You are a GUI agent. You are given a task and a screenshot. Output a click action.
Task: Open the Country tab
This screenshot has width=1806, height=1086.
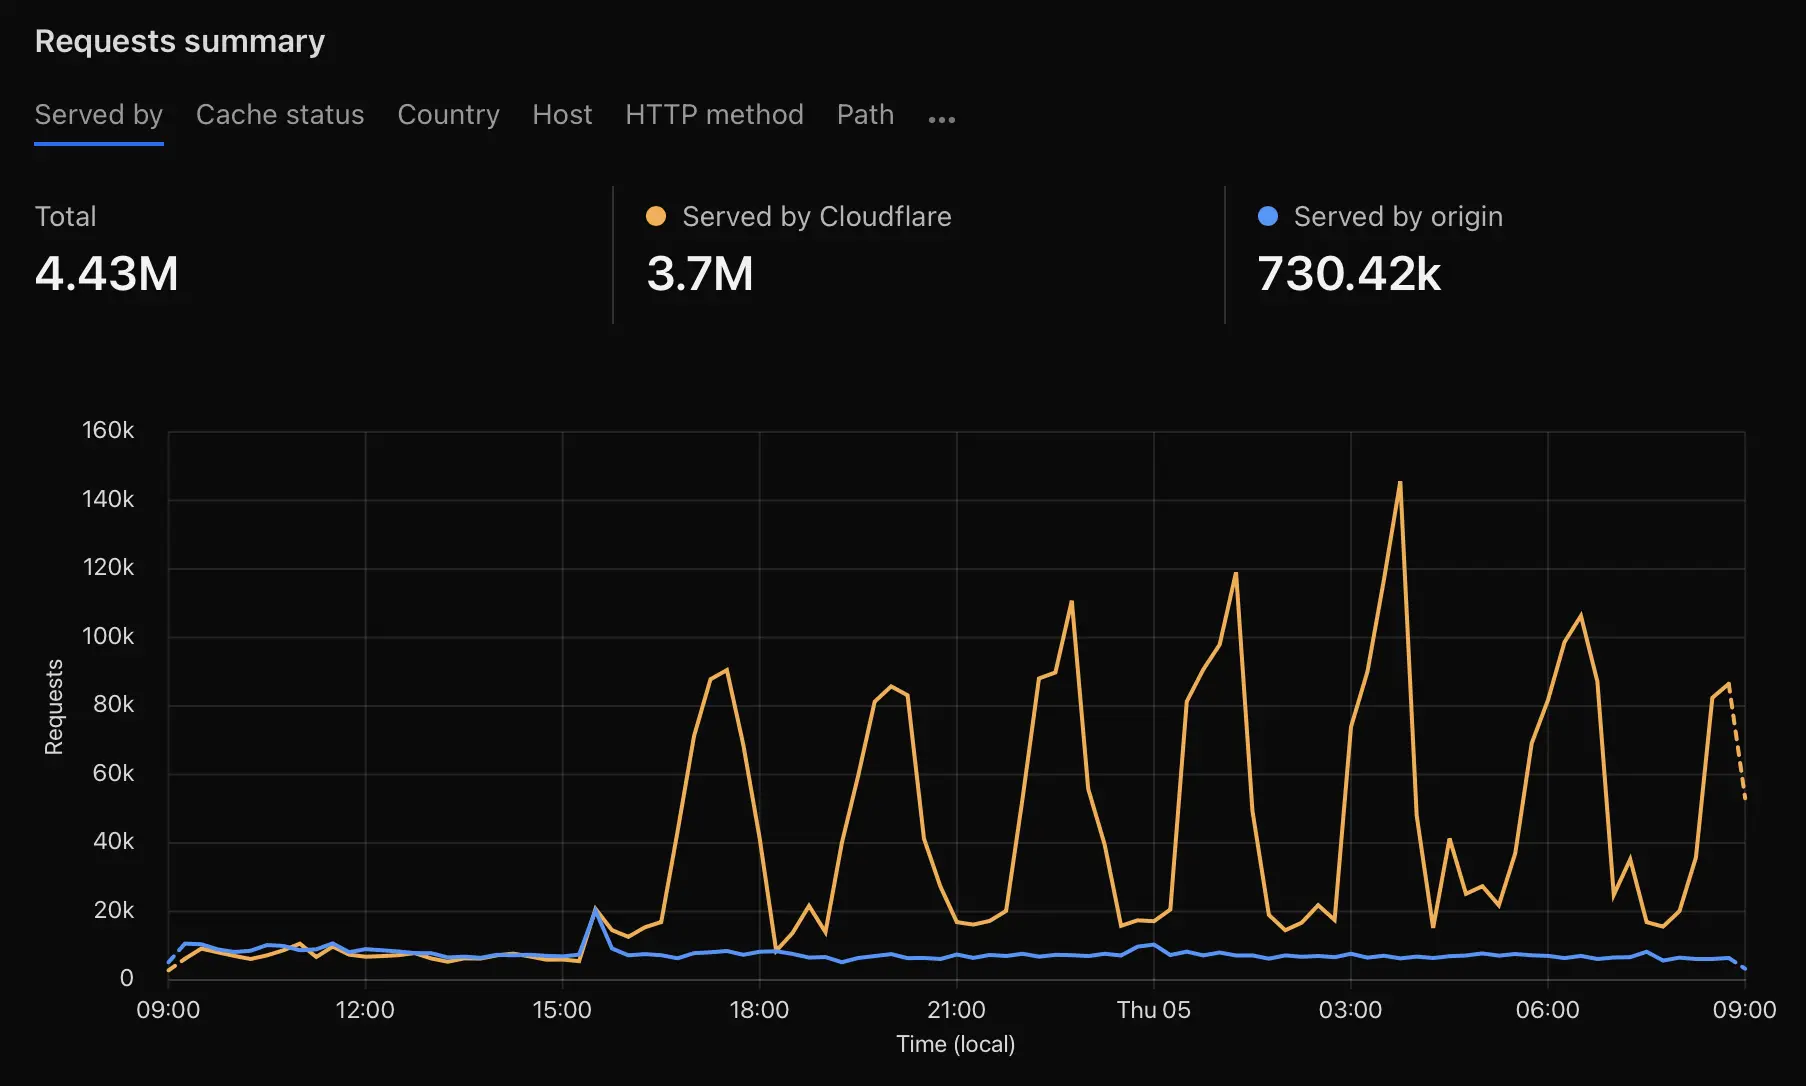pyautogui.click(x=448, y=115)
